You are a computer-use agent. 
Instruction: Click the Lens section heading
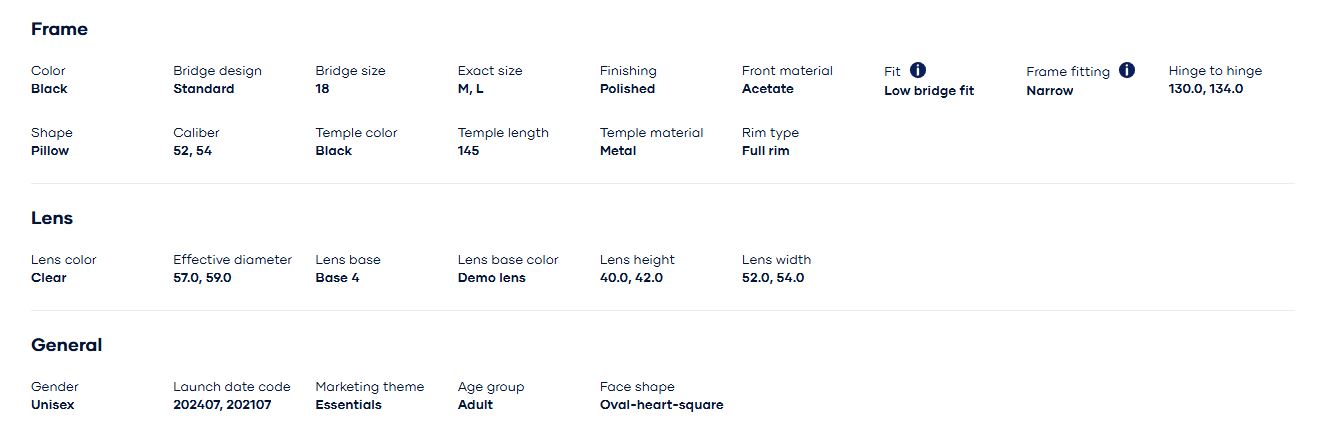pos(52,218)
